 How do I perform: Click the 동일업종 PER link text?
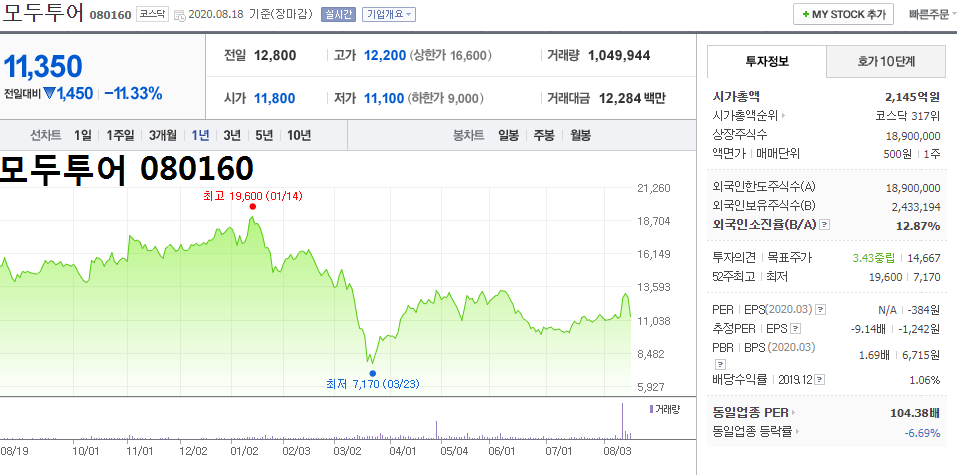[x=751, y=413]
